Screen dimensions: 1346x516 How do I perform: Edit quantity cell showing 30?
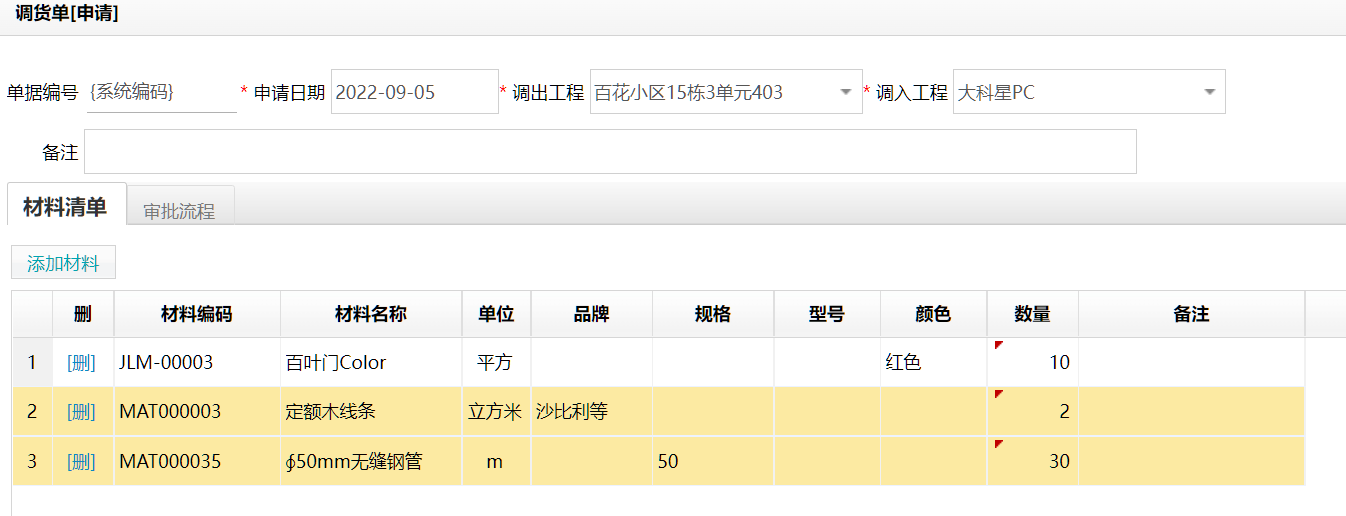click(1032, 462)
